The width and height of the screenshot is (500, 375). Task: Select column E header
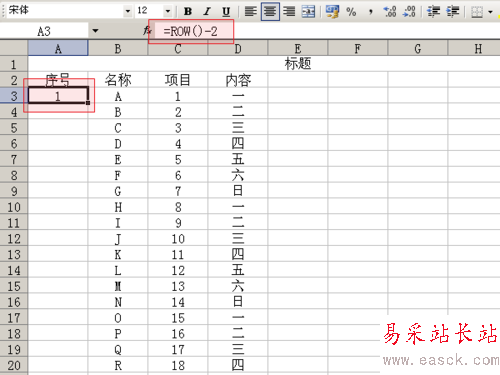pyautogui.click(x=298, y=49)
